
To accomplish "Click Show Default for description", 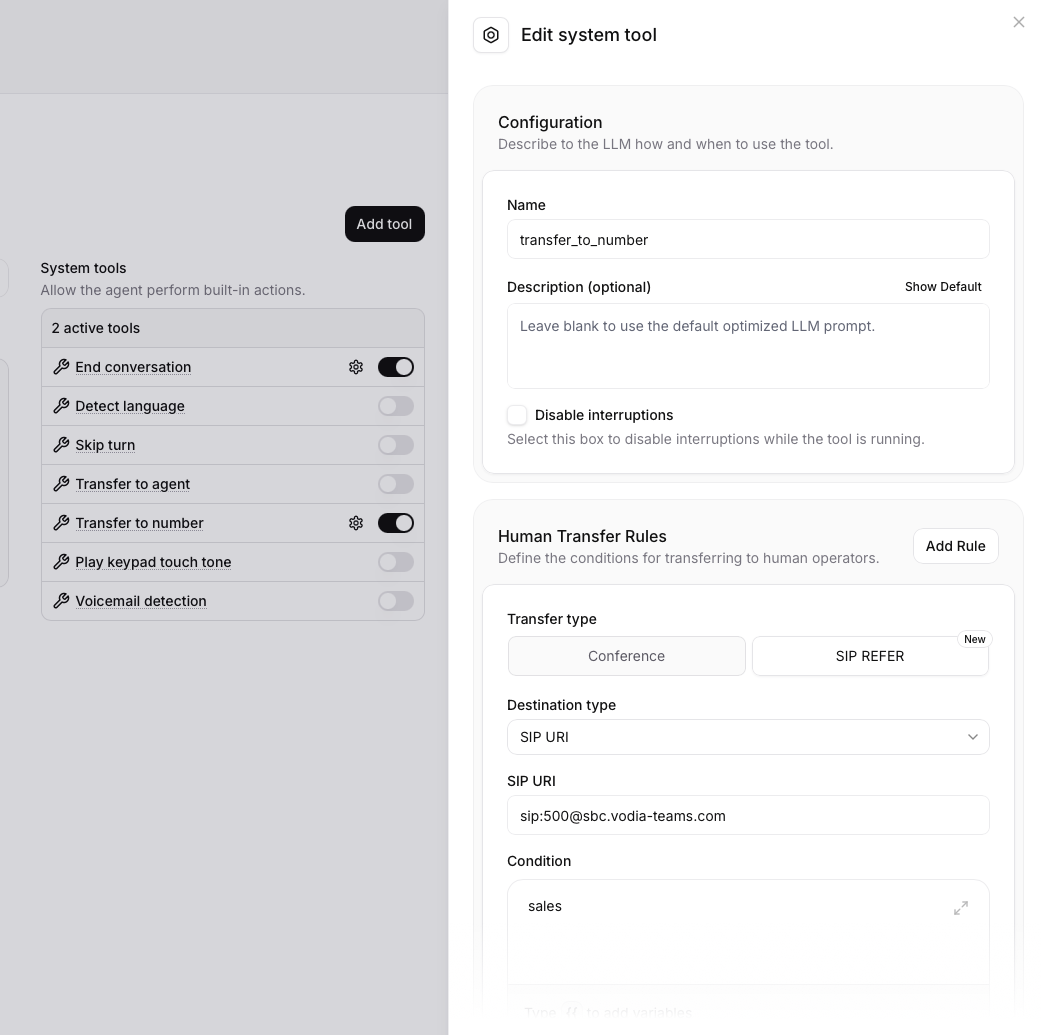I will coord(943,287).
